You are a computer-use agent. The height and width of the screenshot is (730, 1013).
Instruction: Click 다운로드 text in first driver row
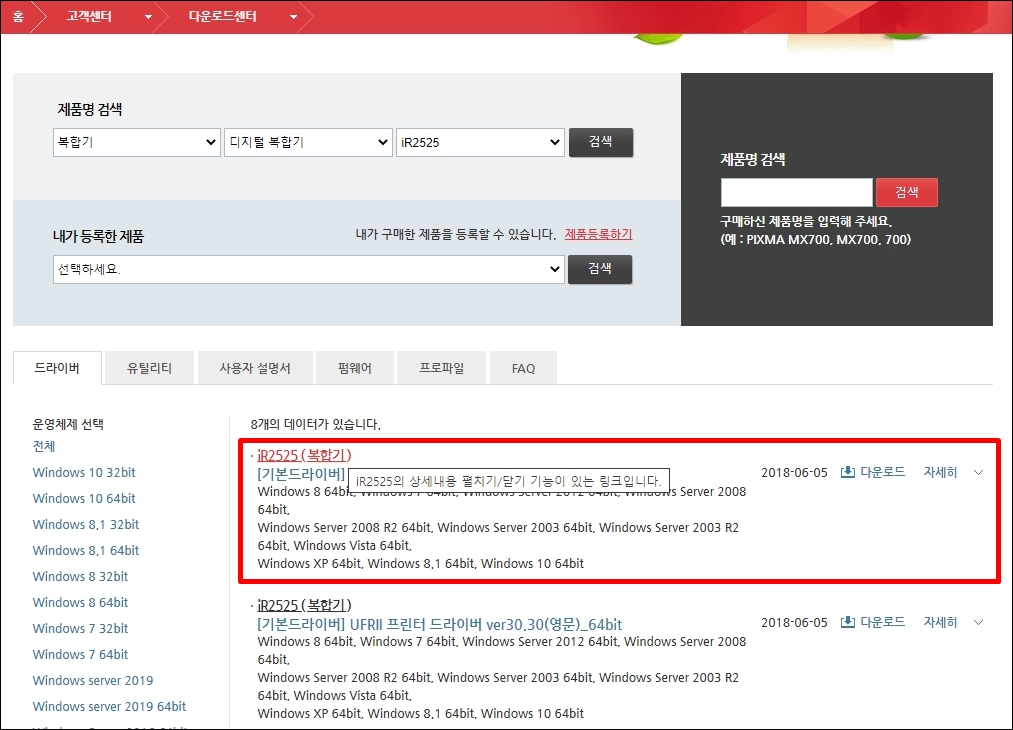coord(882,472)
